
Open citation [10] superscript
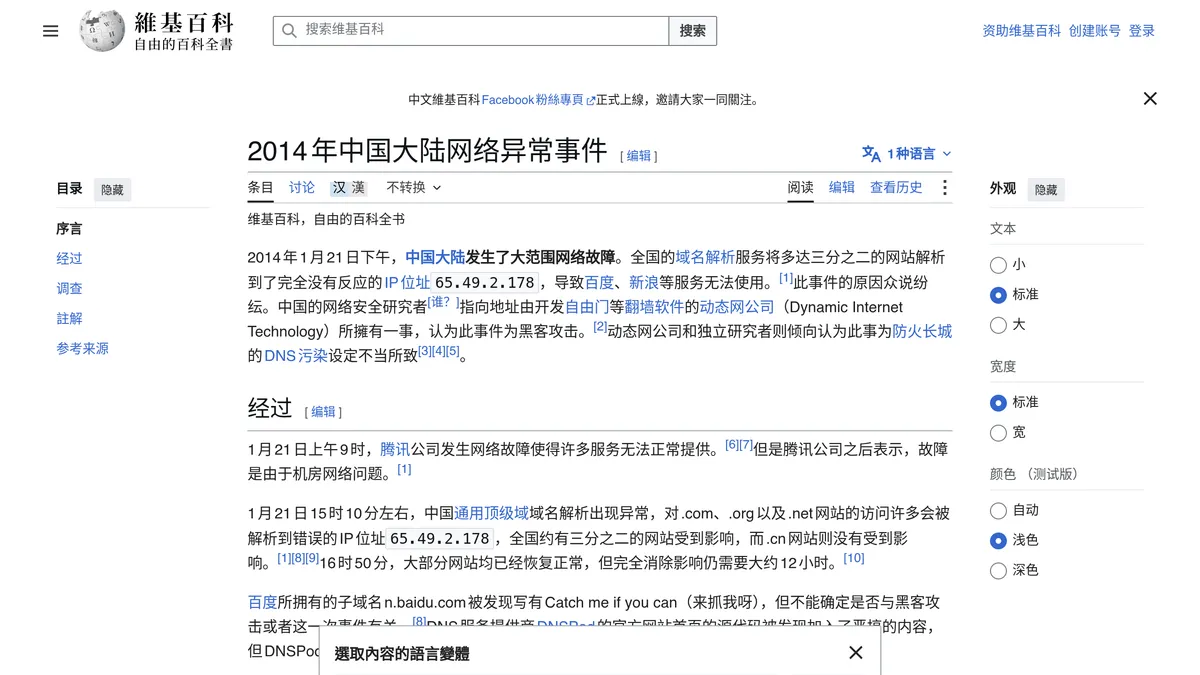pyautogui.click(x=854, y=558)
